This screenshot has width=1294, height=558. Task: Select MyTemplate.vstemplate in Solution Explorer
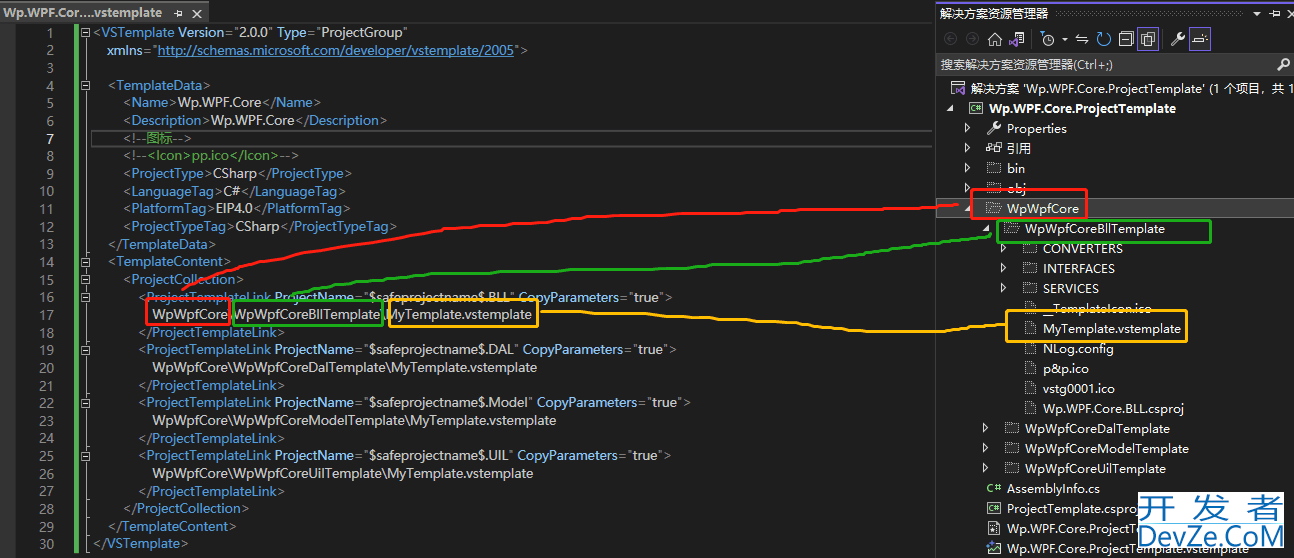pos(1102,328)
